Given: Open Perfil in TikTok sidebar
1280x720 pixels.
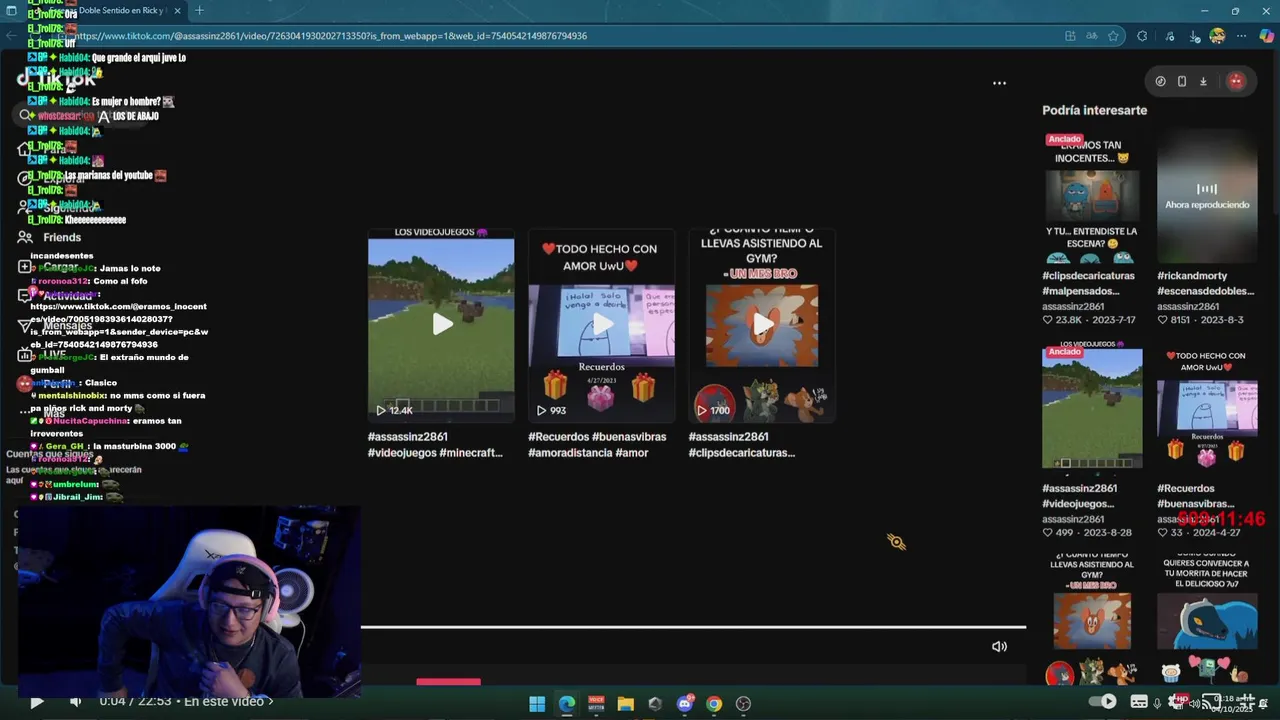Looking at the screenshot, I should [45, 383].
